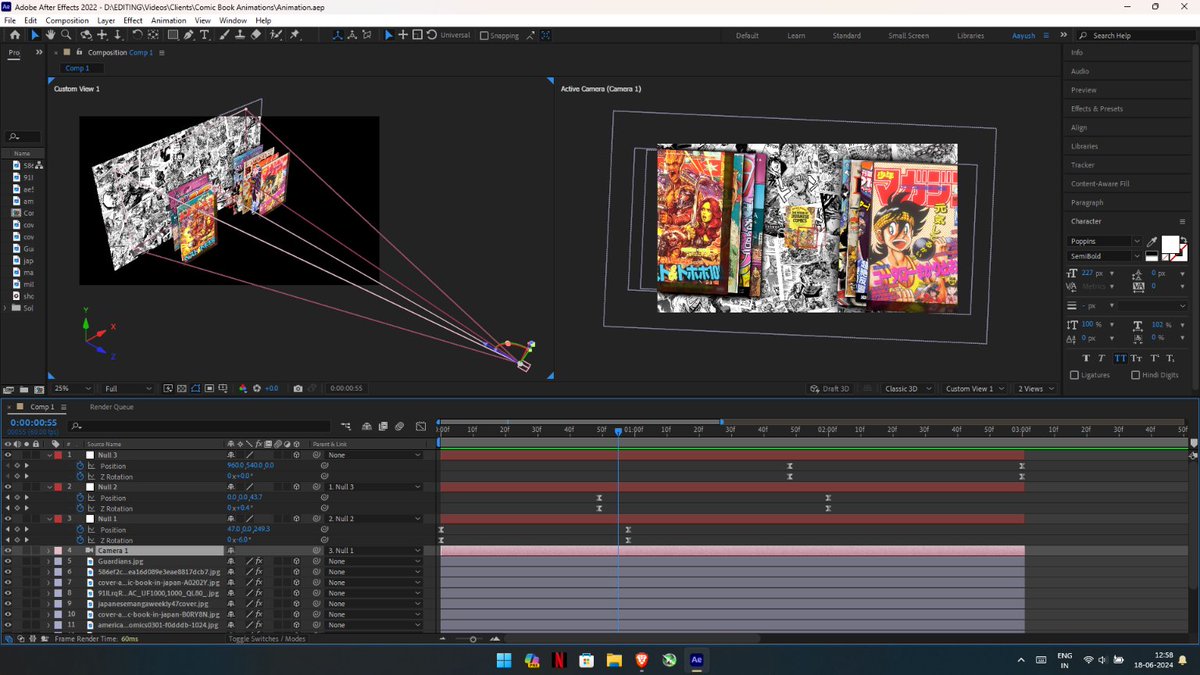Switch to the Learn workspace

[796, 35]
